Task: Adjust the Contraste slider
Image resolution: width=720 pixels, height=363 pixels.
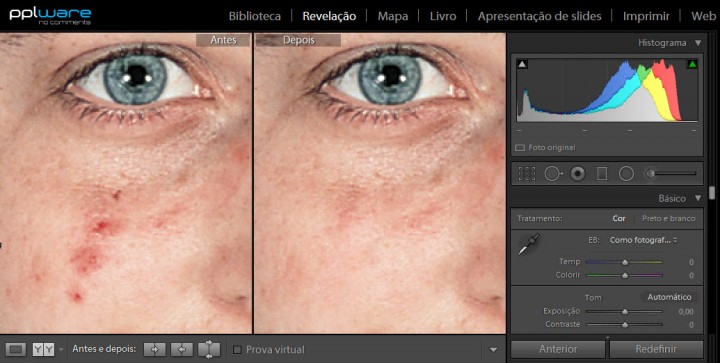Action: (x=624, y=324)
